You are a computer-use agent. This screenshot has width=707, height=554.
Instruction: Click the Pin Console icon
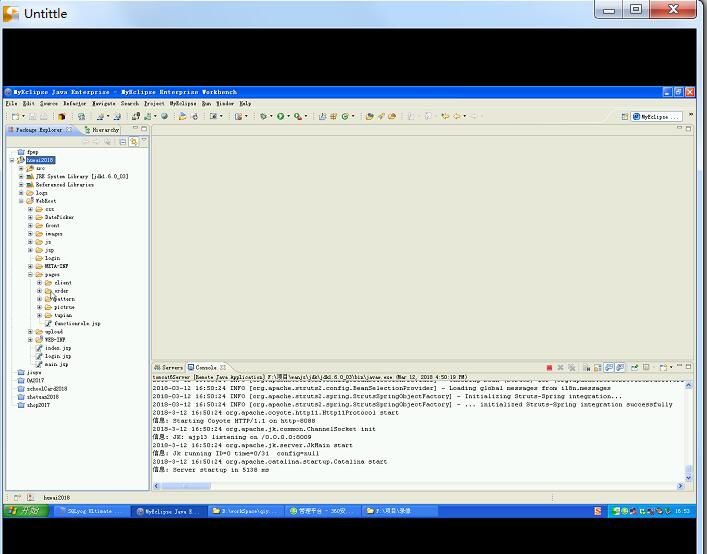tap(634, 368)
